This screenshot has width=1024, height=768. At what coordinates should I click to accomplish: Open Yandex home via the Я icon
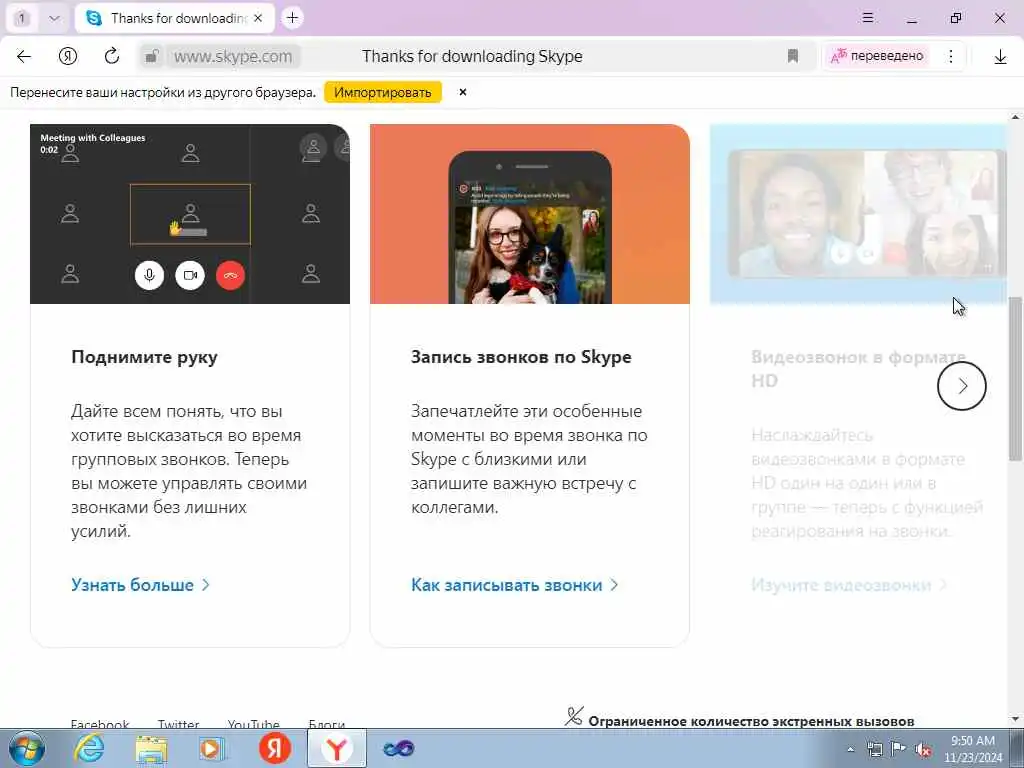point(68,56)
